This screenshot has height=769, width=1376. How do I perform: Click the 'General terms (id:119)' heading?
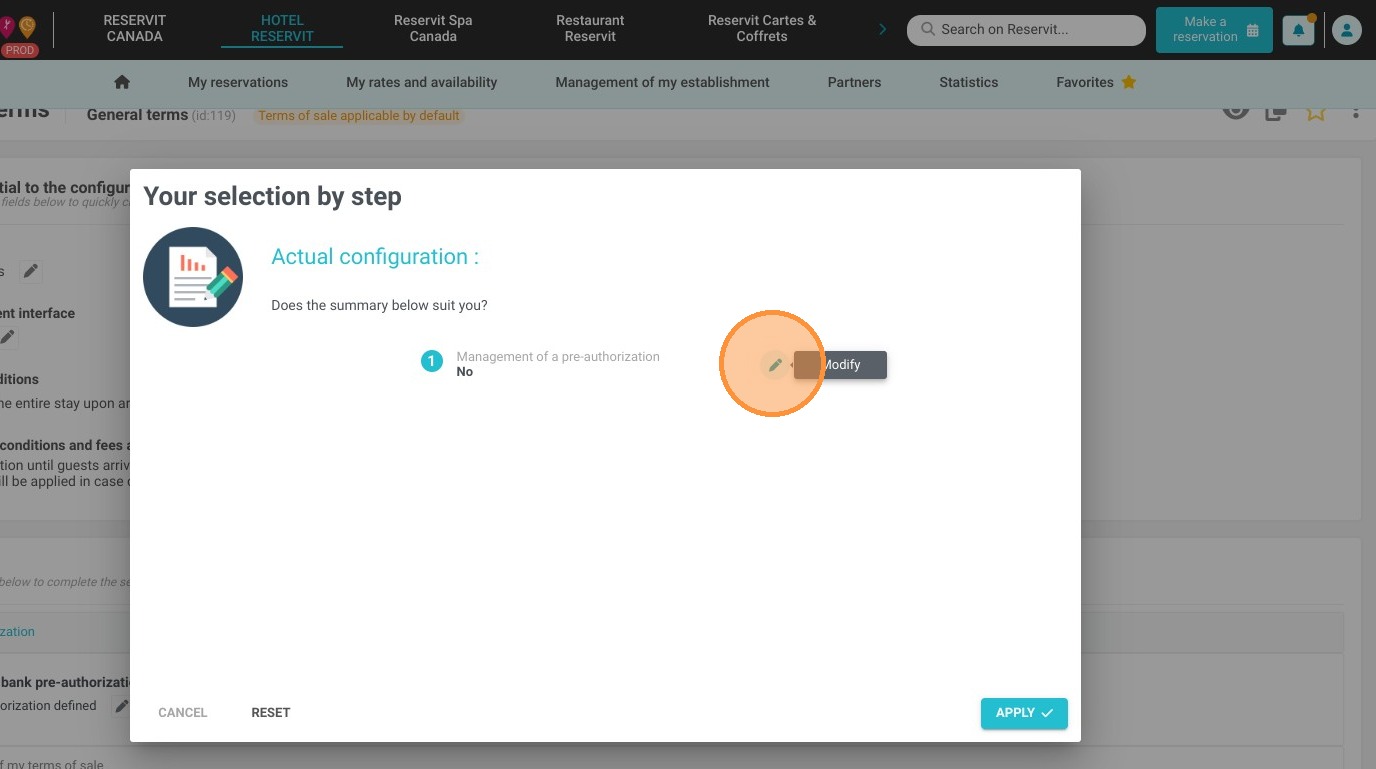click(x=161, y=115)
